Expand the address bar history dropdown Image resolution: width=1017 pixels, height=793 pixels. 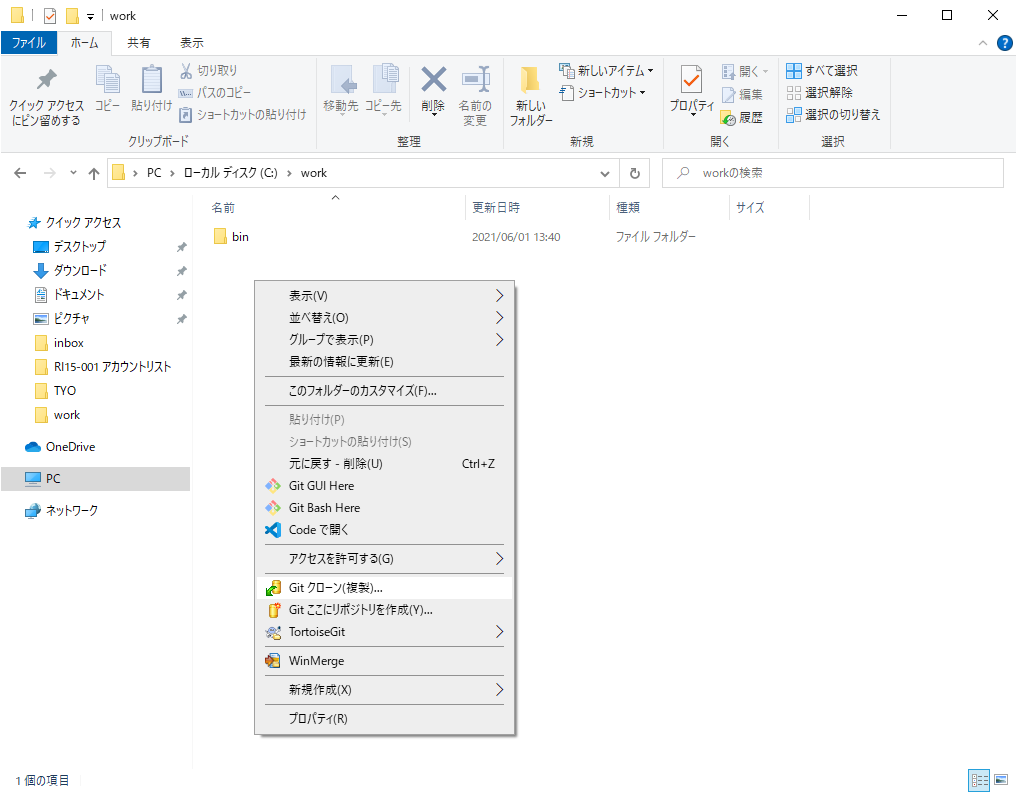pyautogui.click(x=605, y=173)
